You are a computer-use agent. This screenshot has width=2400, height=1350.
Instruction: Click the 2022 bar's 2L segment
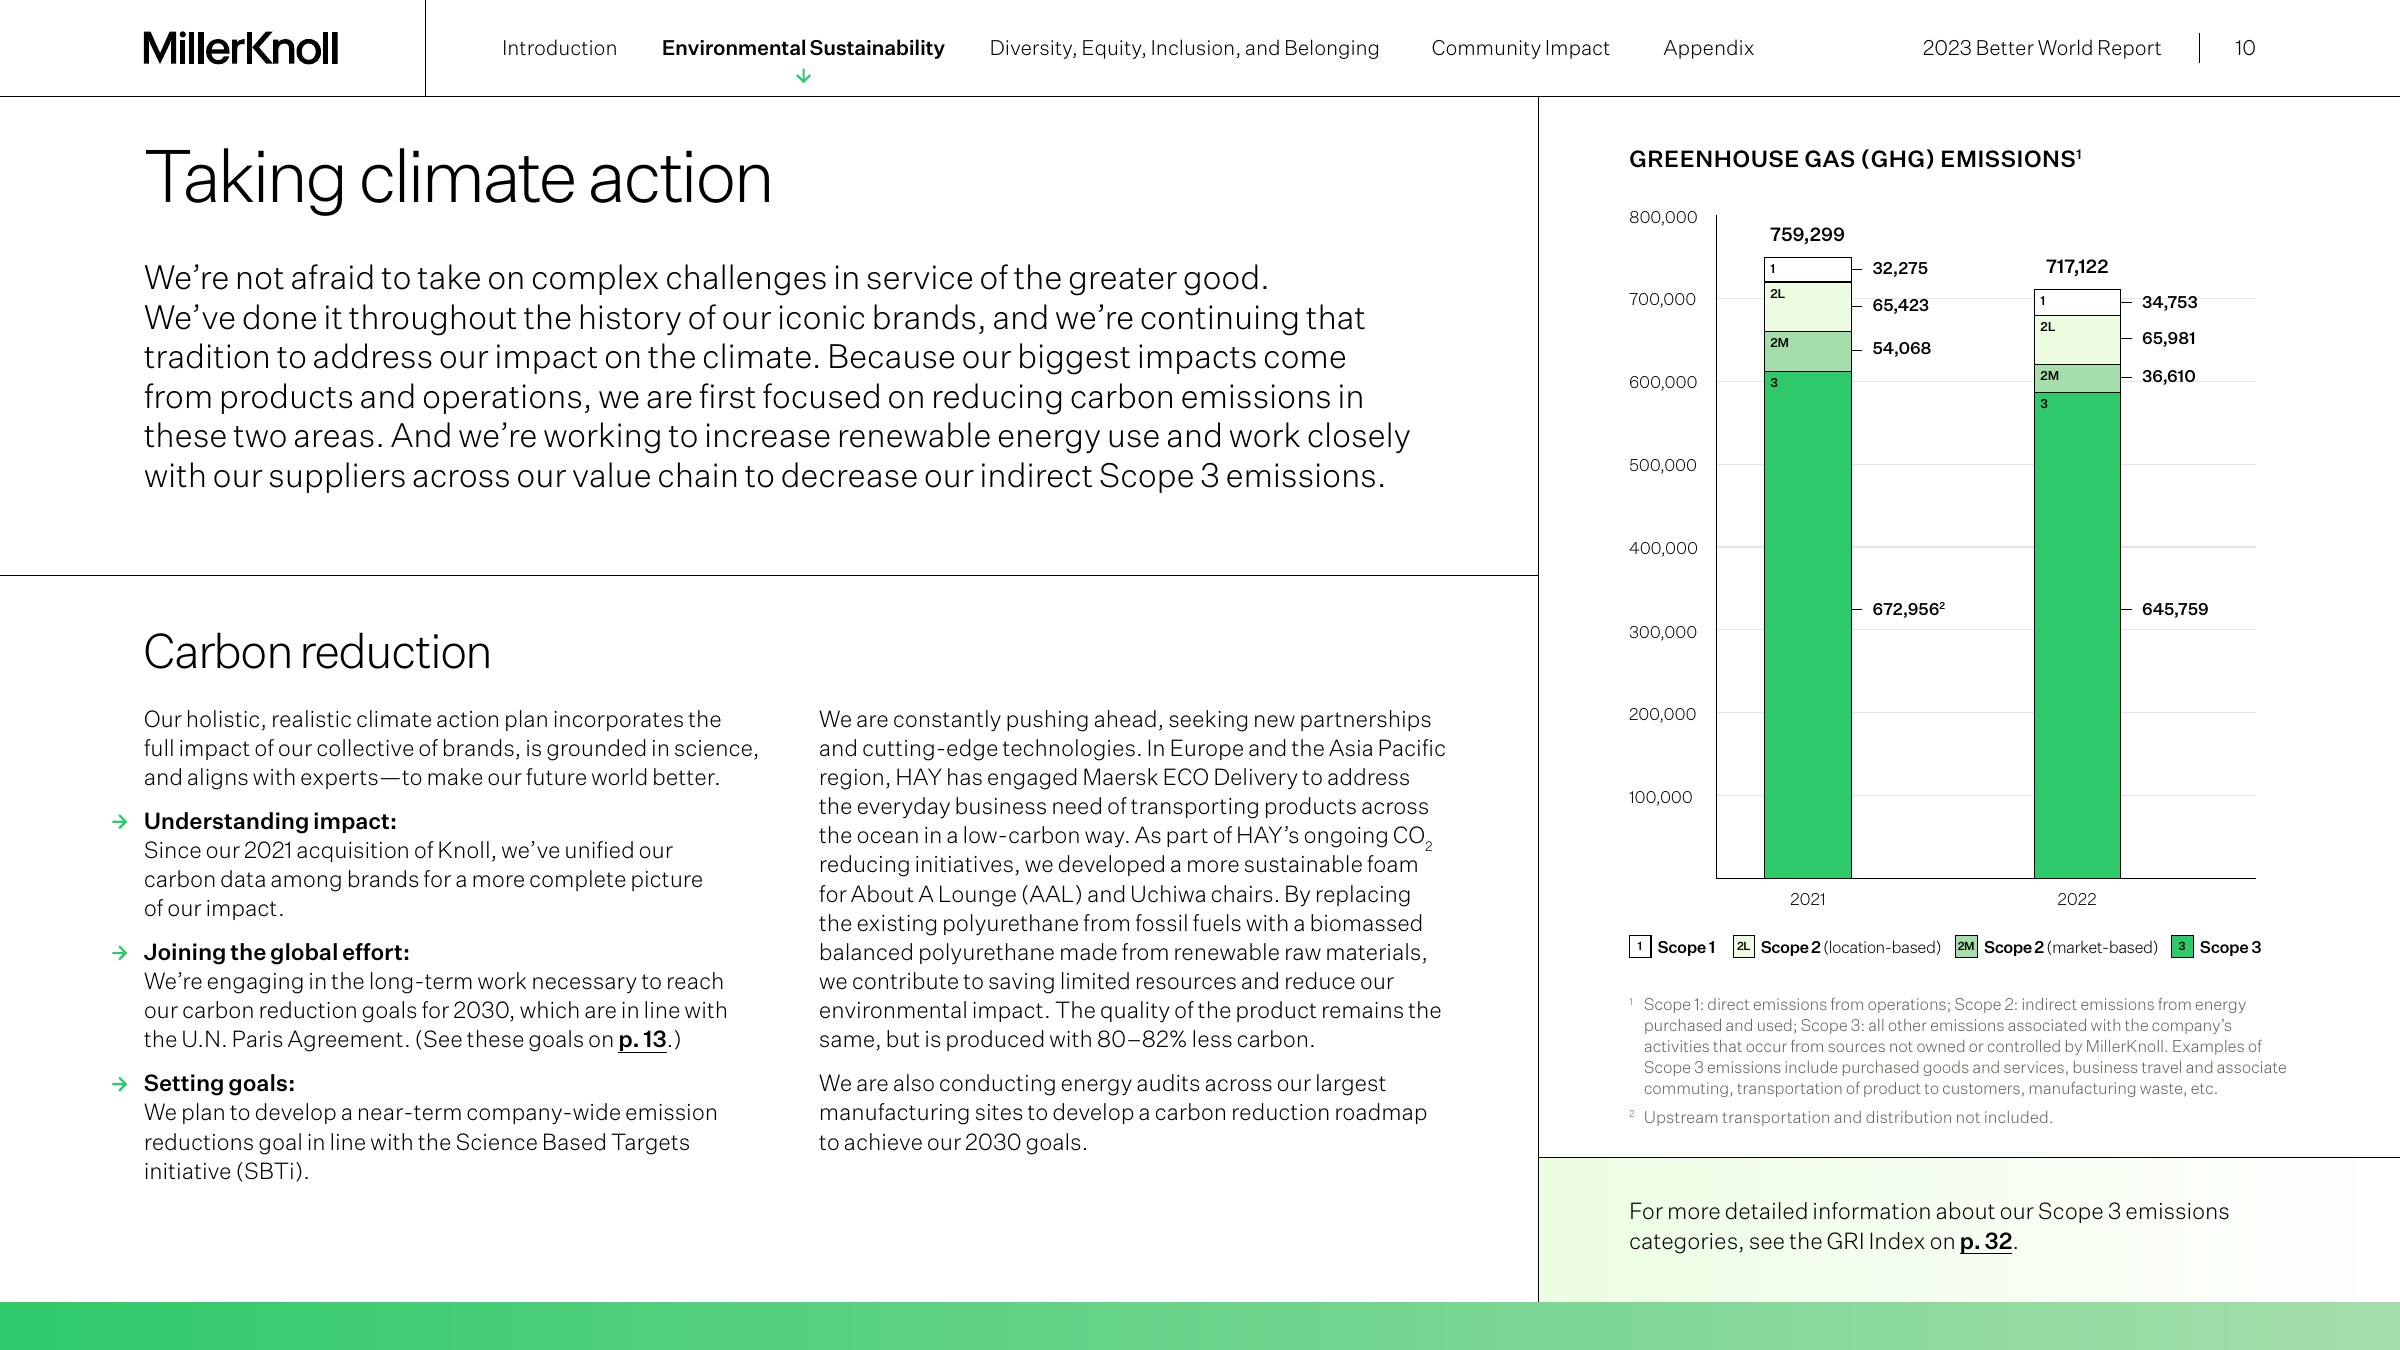coord(2077,340)
